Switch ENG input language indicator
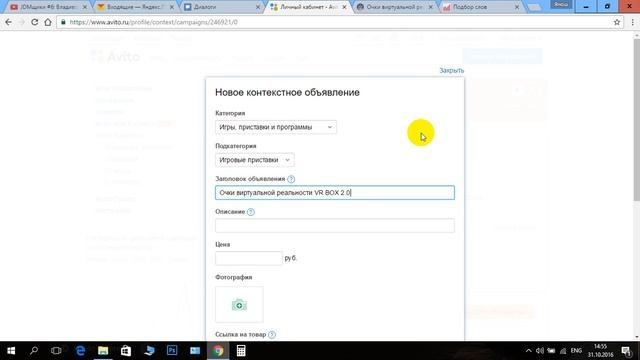 [x=576, y=351]
